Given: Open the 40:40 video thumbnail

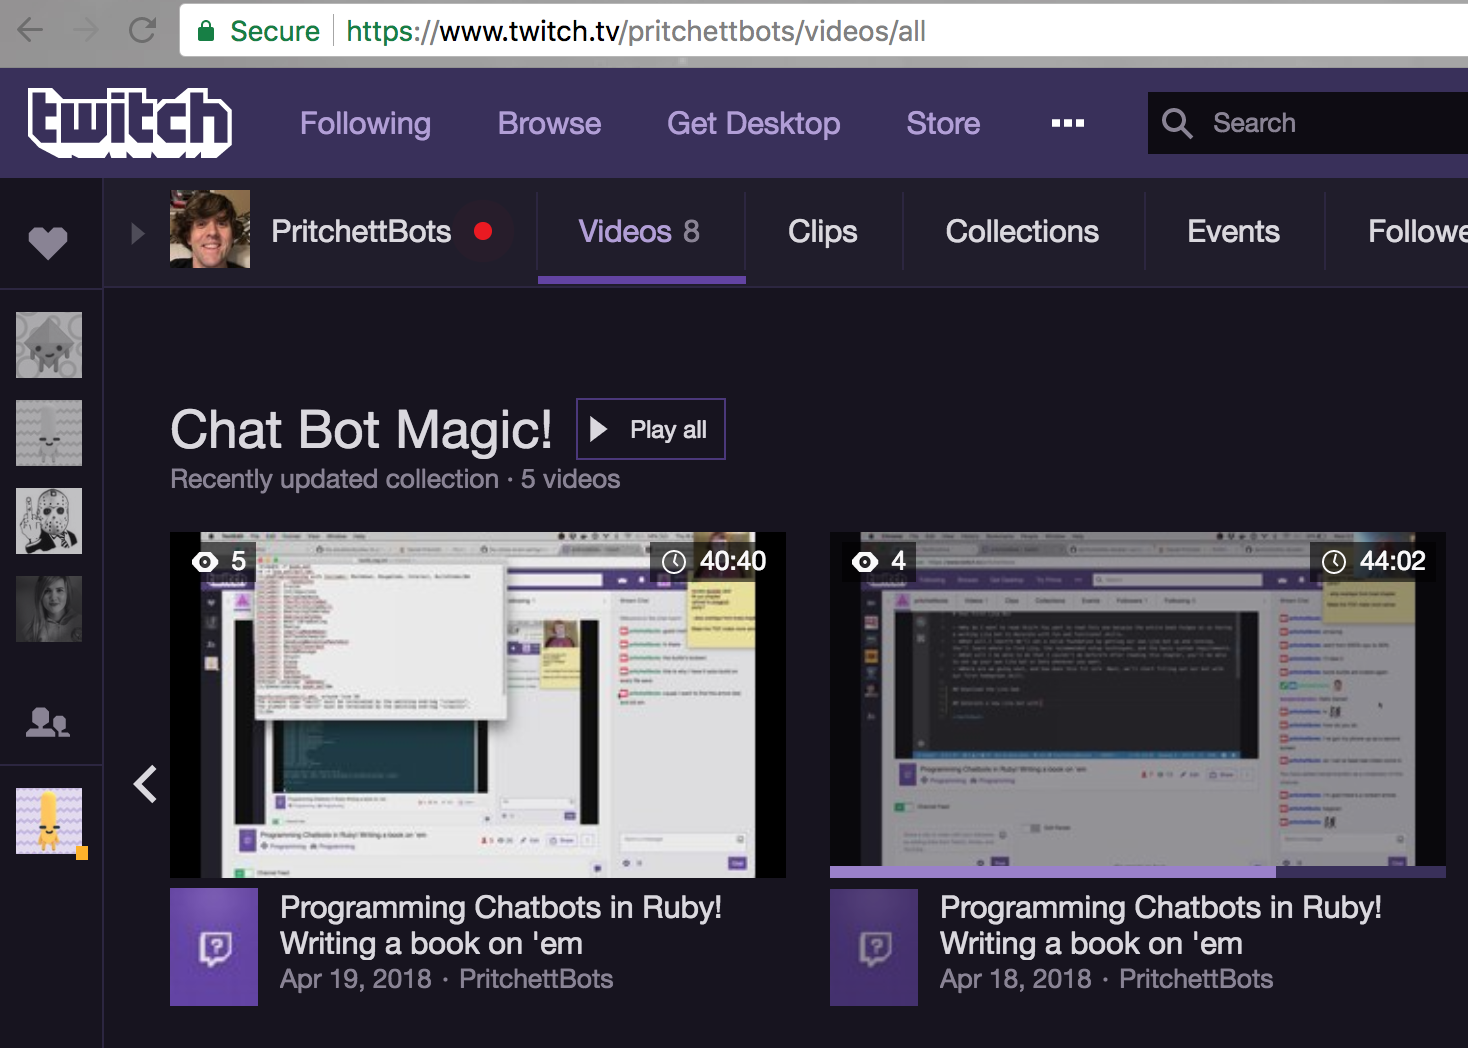Looking at the screenshot, I should pyautogui.click(x=478, y=705).
